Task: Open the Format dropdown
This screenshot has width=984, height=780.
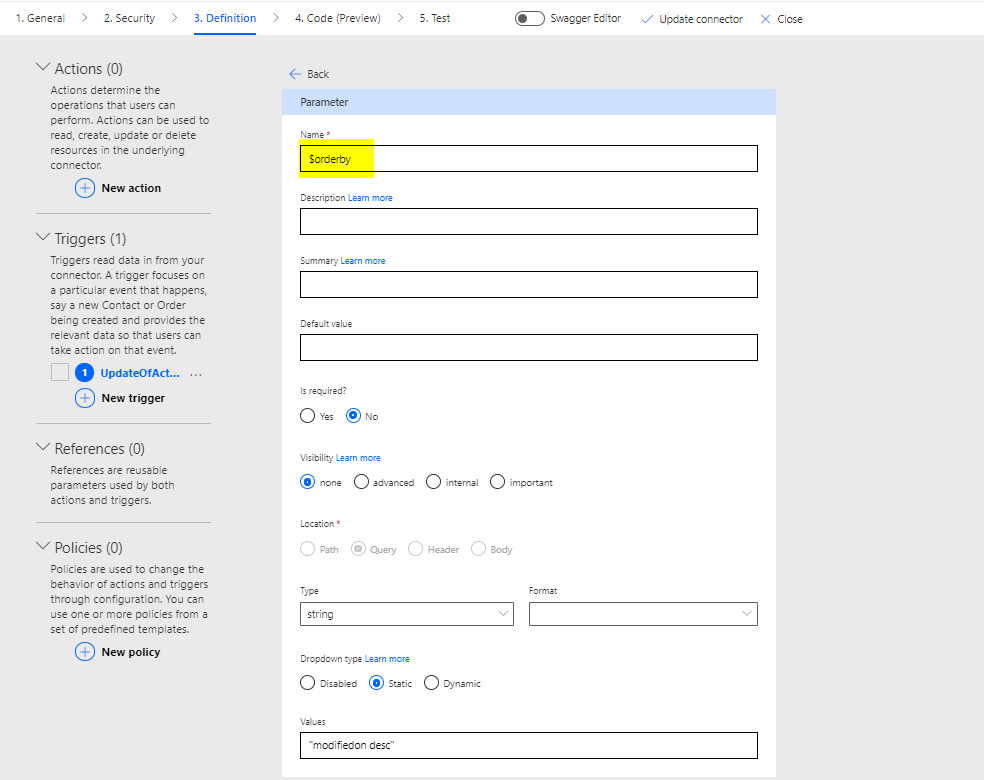Action: [642, 614]
